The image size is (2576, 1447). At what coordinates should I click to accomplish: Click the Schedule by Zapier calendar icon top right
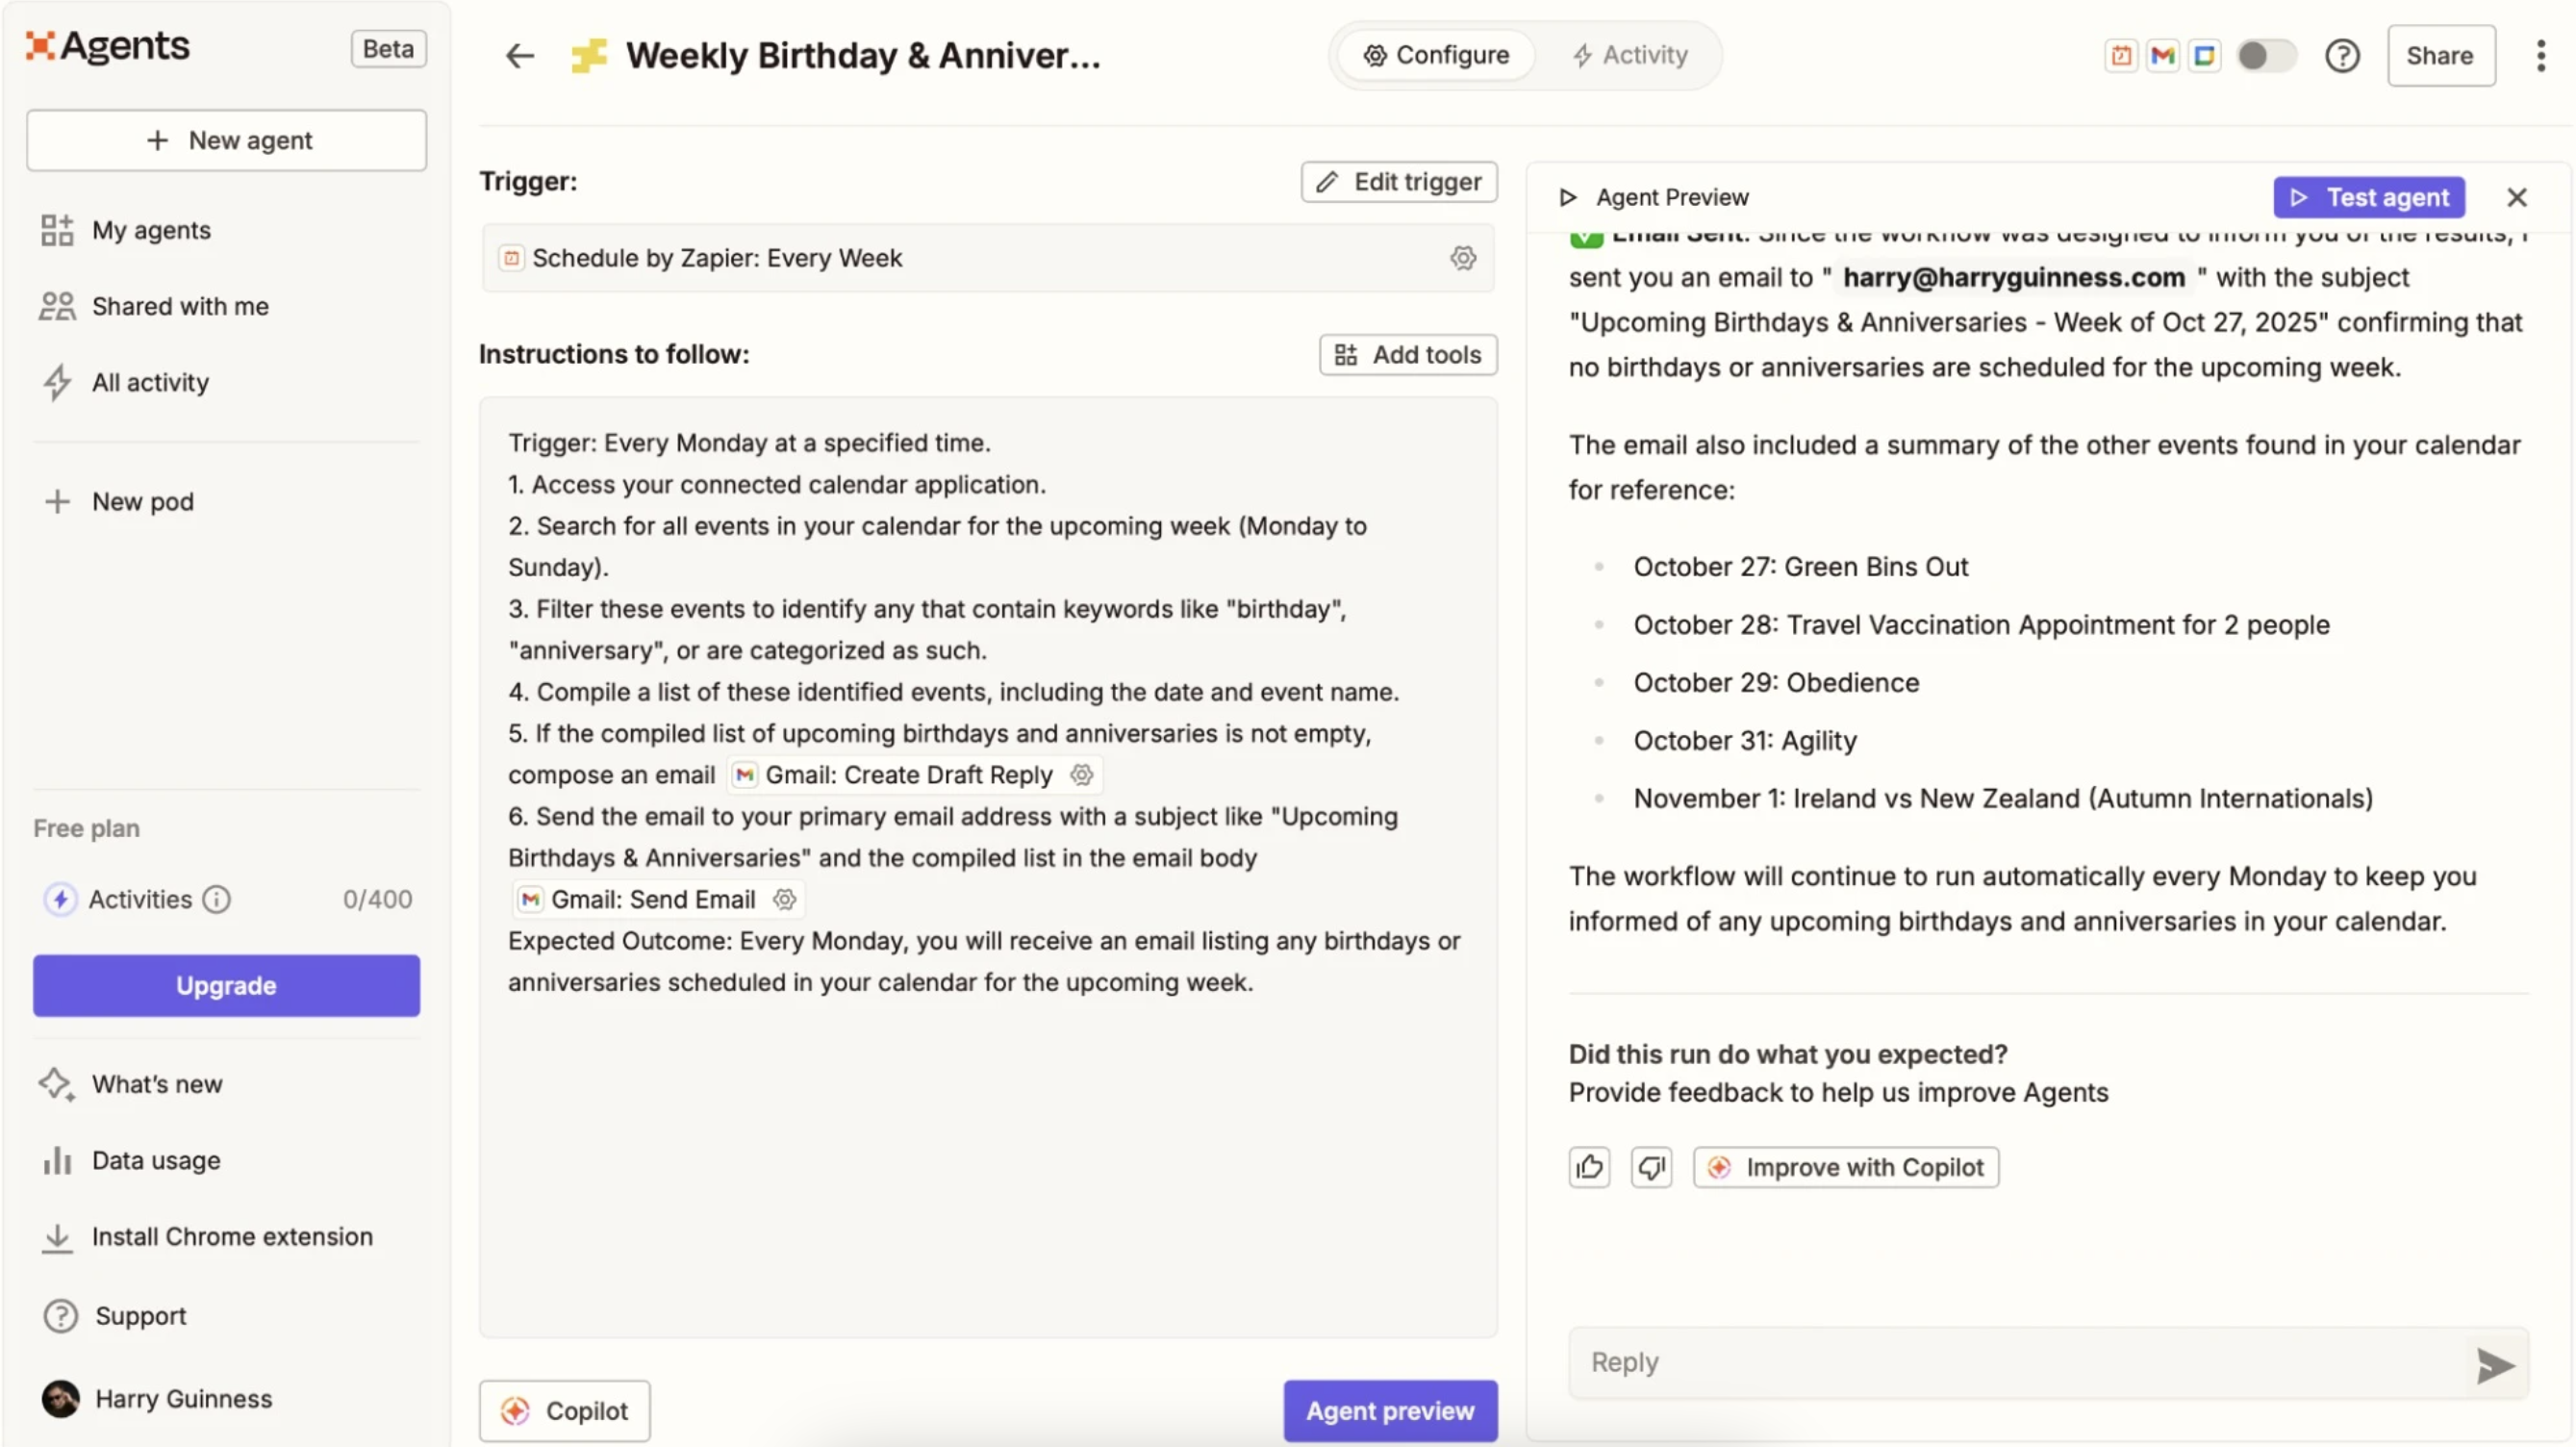[x=2120, y=55]
